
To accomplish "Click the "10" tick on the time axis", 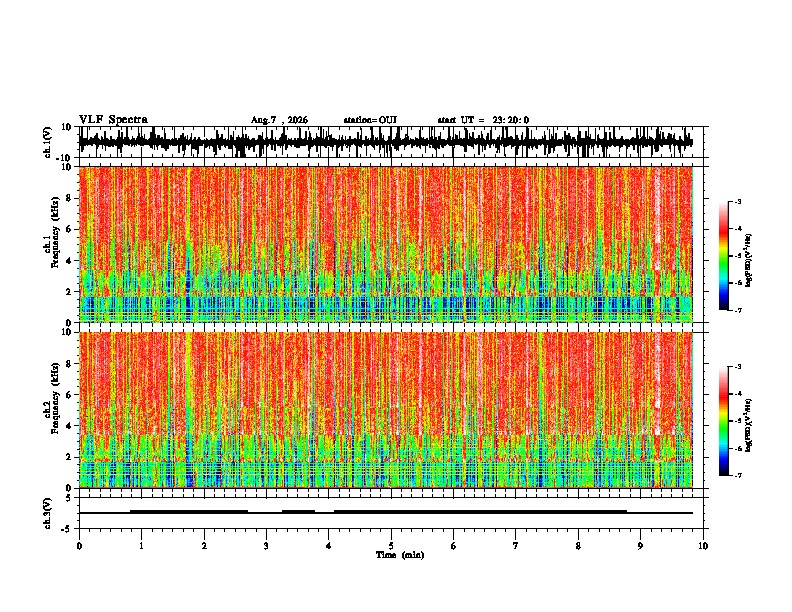I will point(703,546).
